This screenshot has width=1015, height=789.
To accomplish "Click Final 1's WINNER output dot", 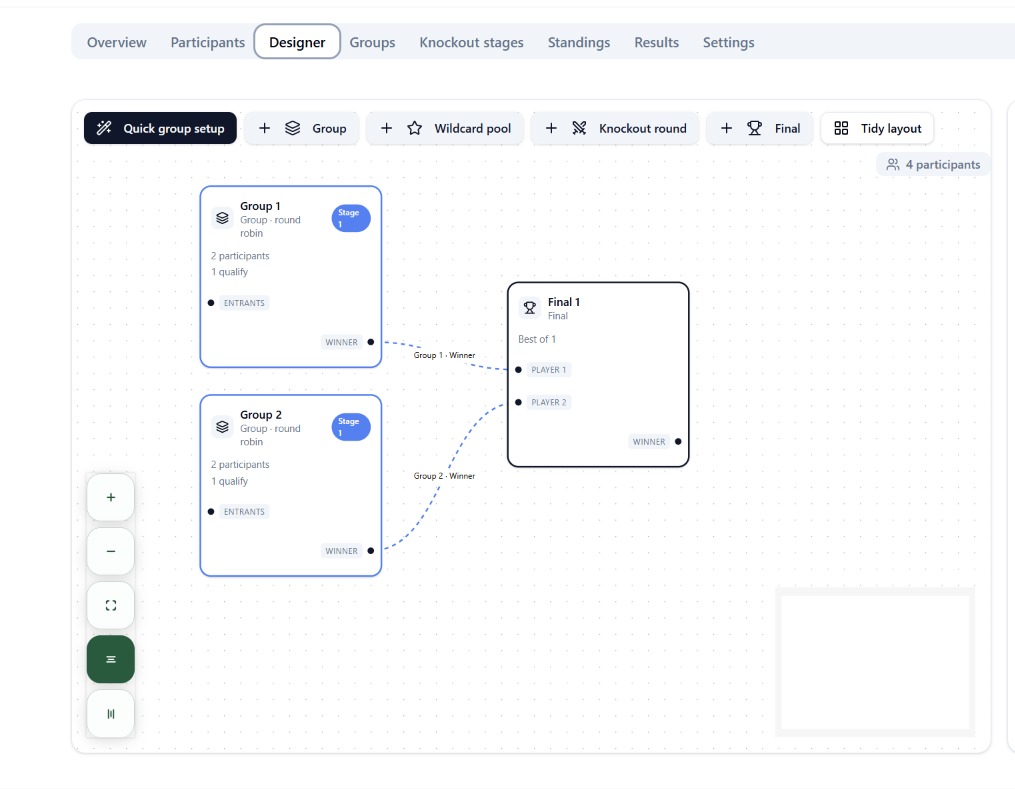I will coord(678,441).
